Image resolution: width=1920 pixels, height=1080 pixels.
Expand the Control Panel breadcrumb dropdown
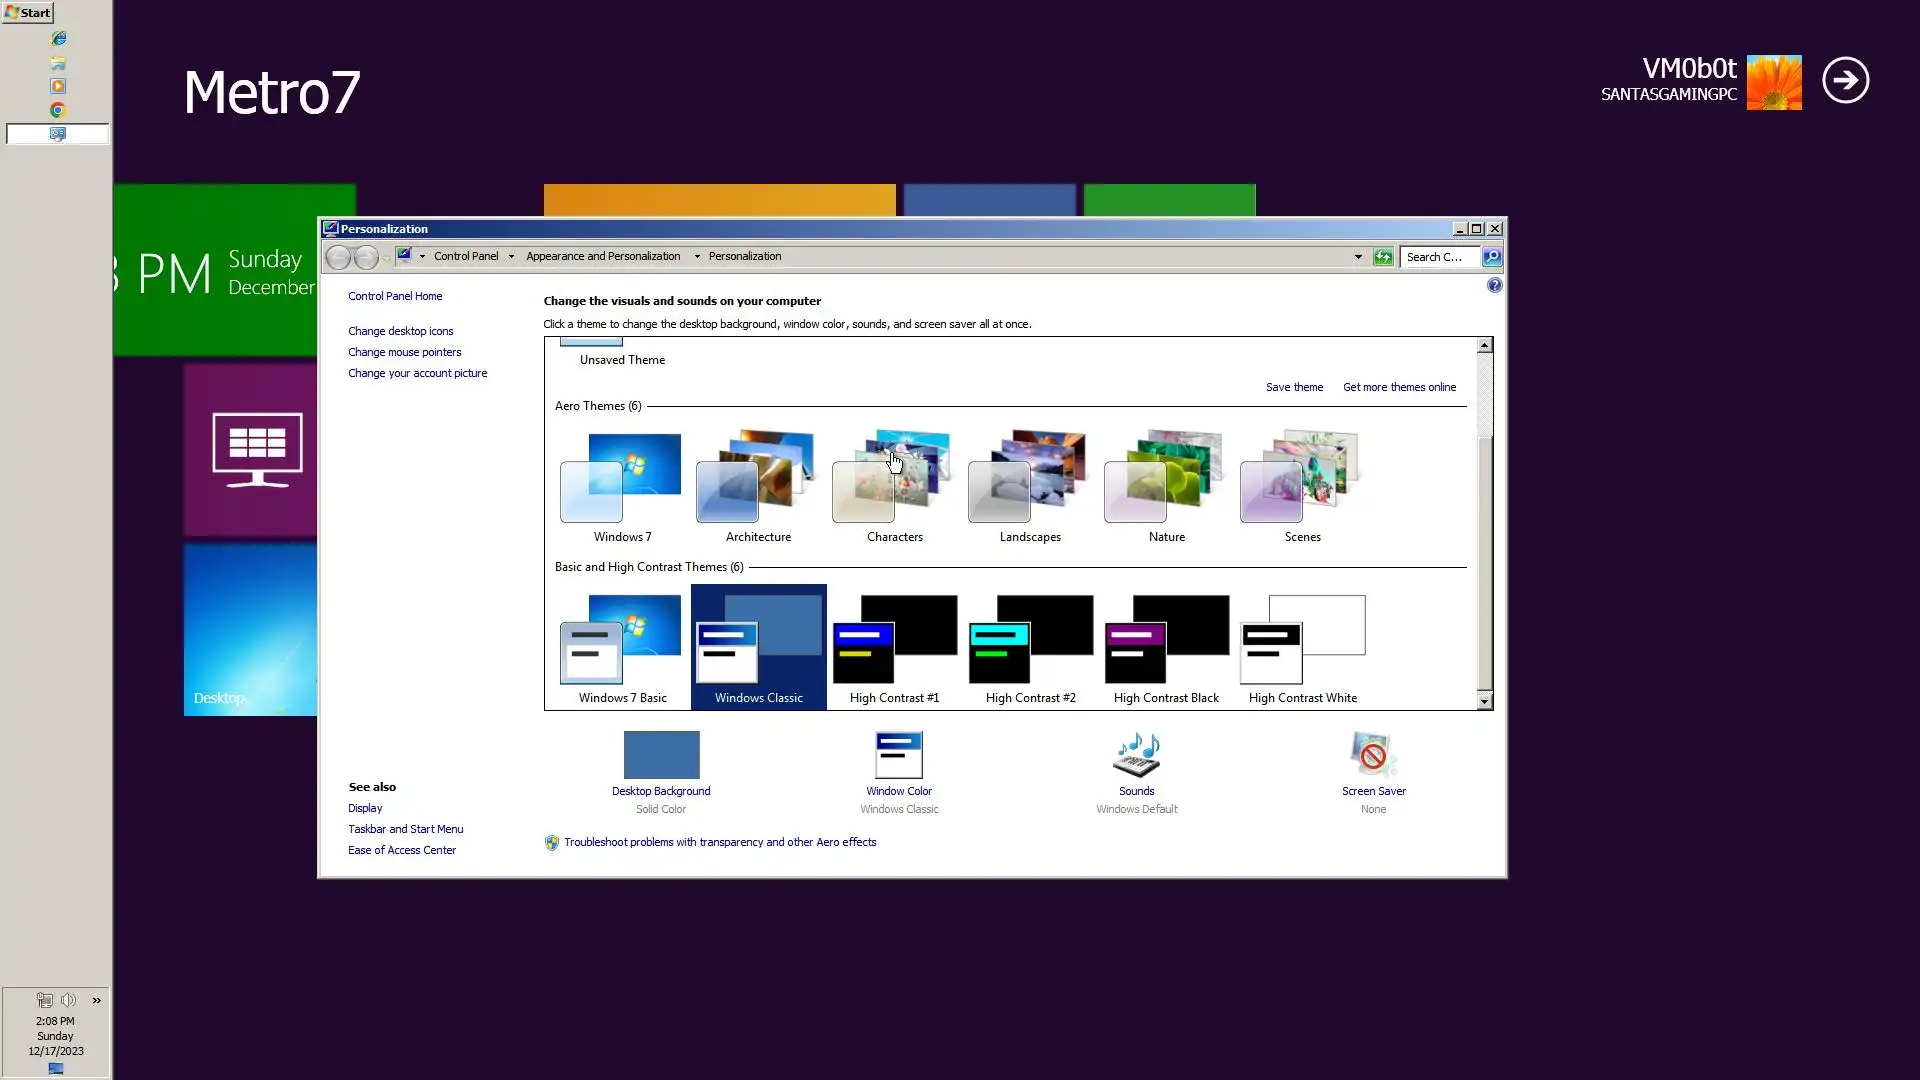pos(511,257)
